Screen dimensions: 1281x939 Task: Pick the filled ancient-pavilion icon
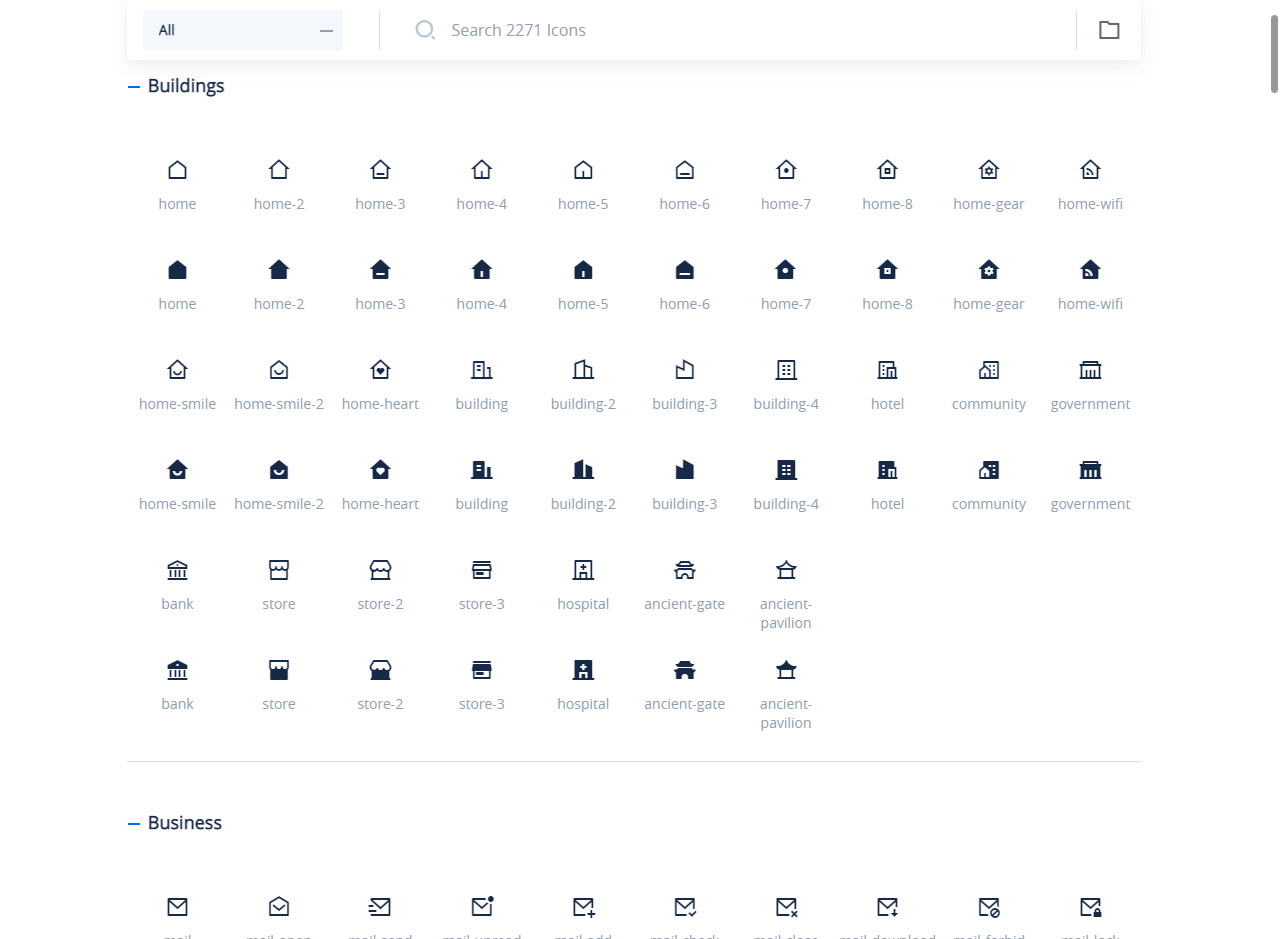[786, 670]
